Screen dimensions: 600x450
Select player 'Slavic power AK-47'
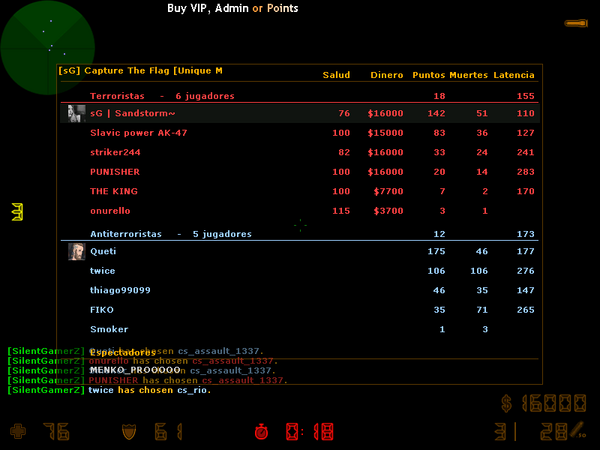139,133
